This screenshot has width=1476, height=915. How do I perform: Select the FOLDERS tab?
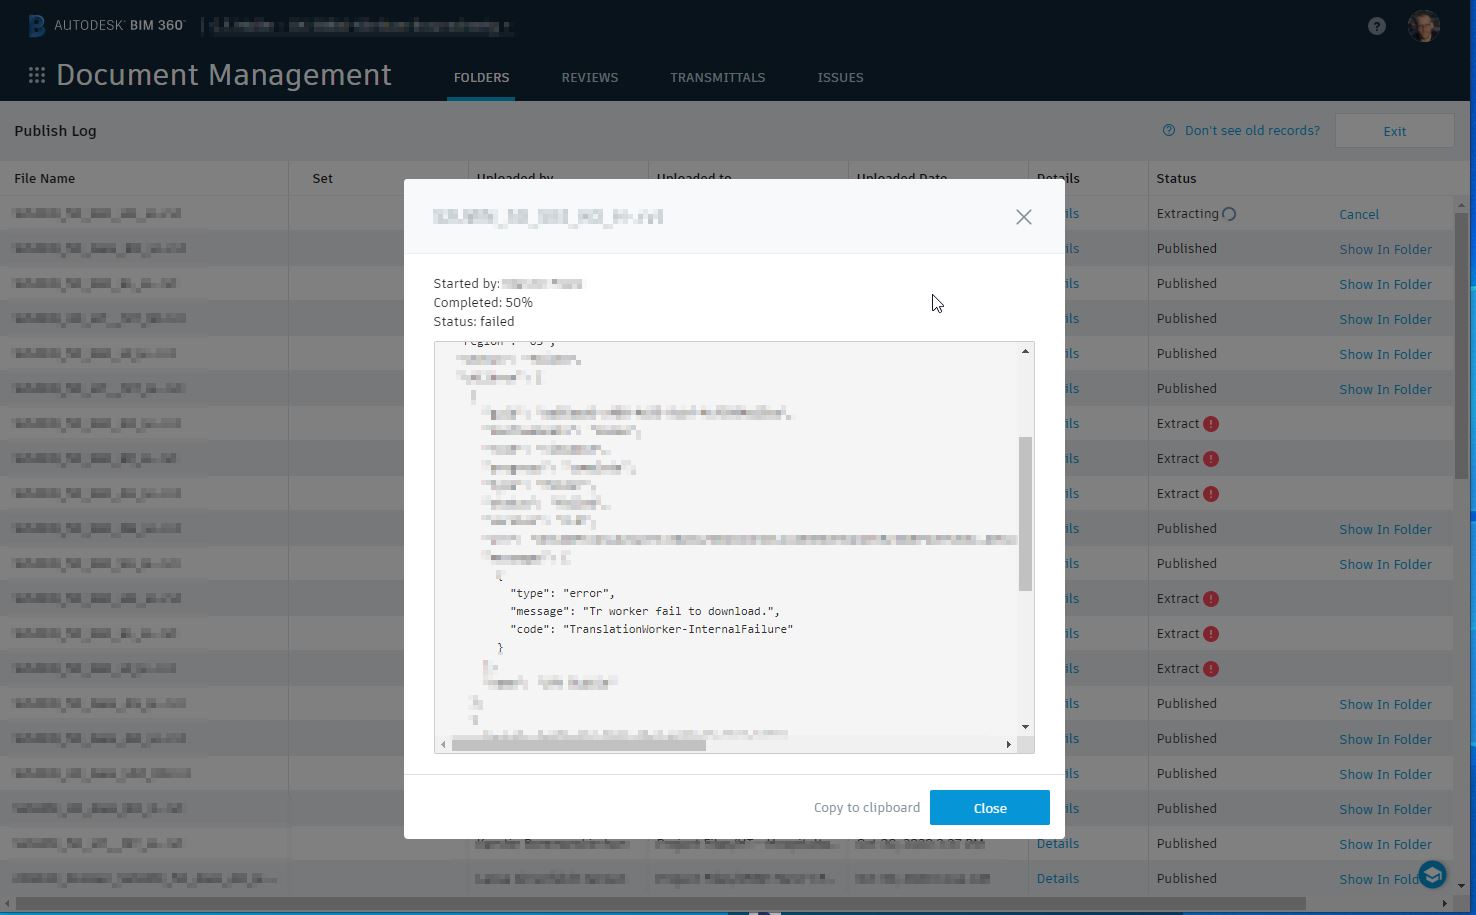[481, 77]
